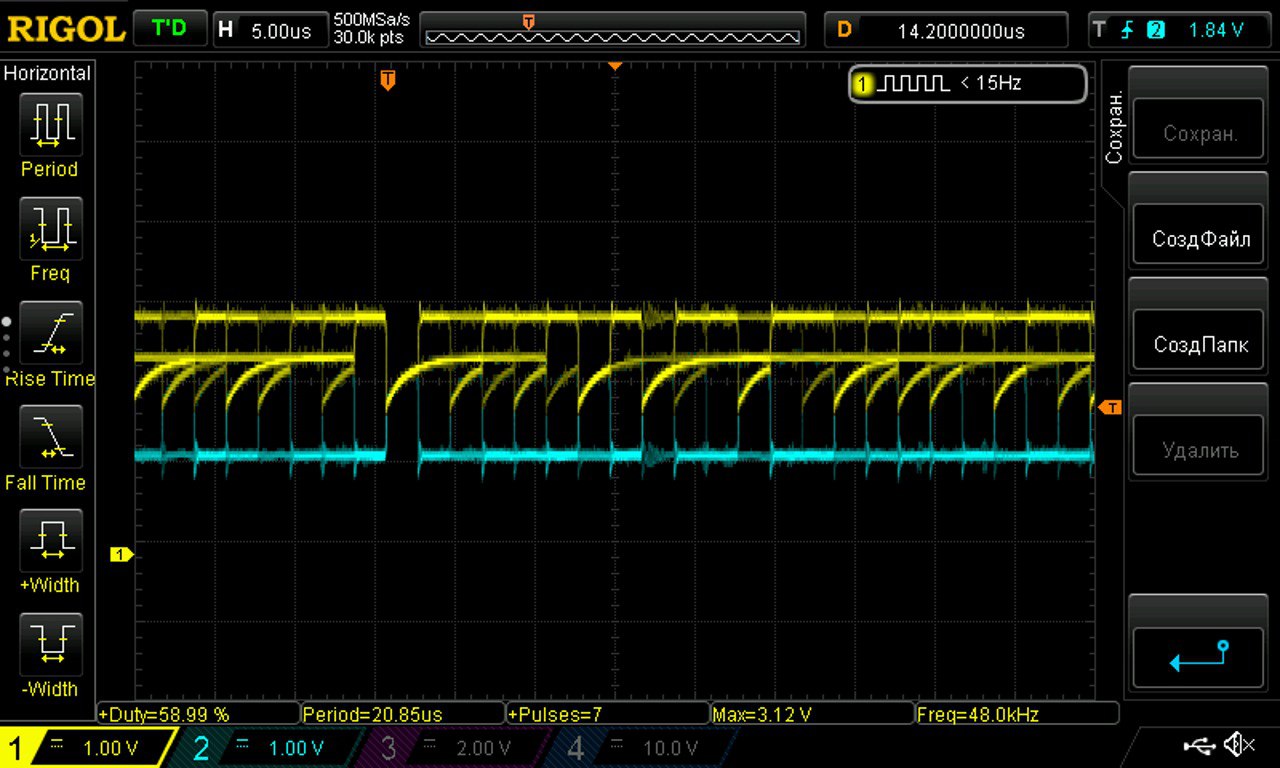Click the rising edge trigger icon
Image resolution: width=1280 pixels, height=768 pixels.
[1127, 29]
